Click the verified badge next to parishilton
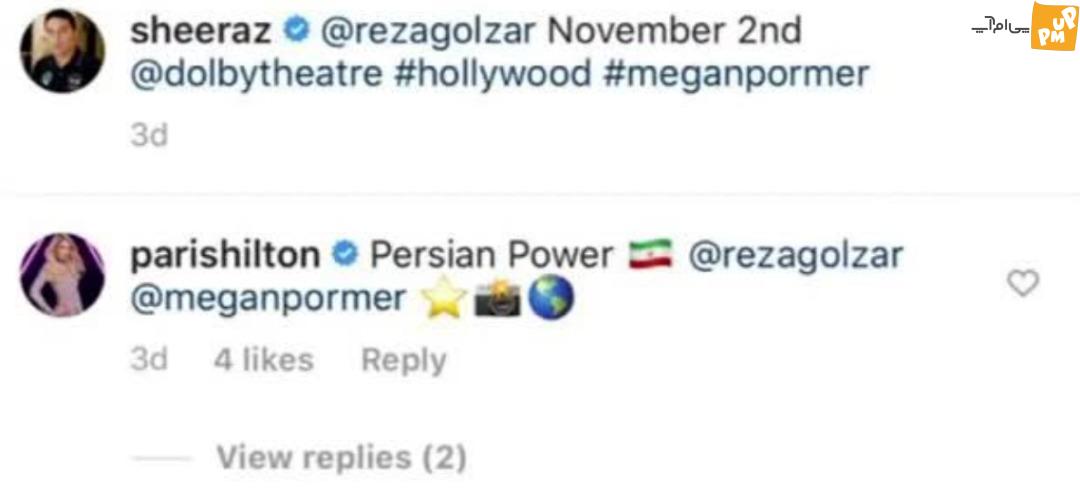 tap(345, 255)
